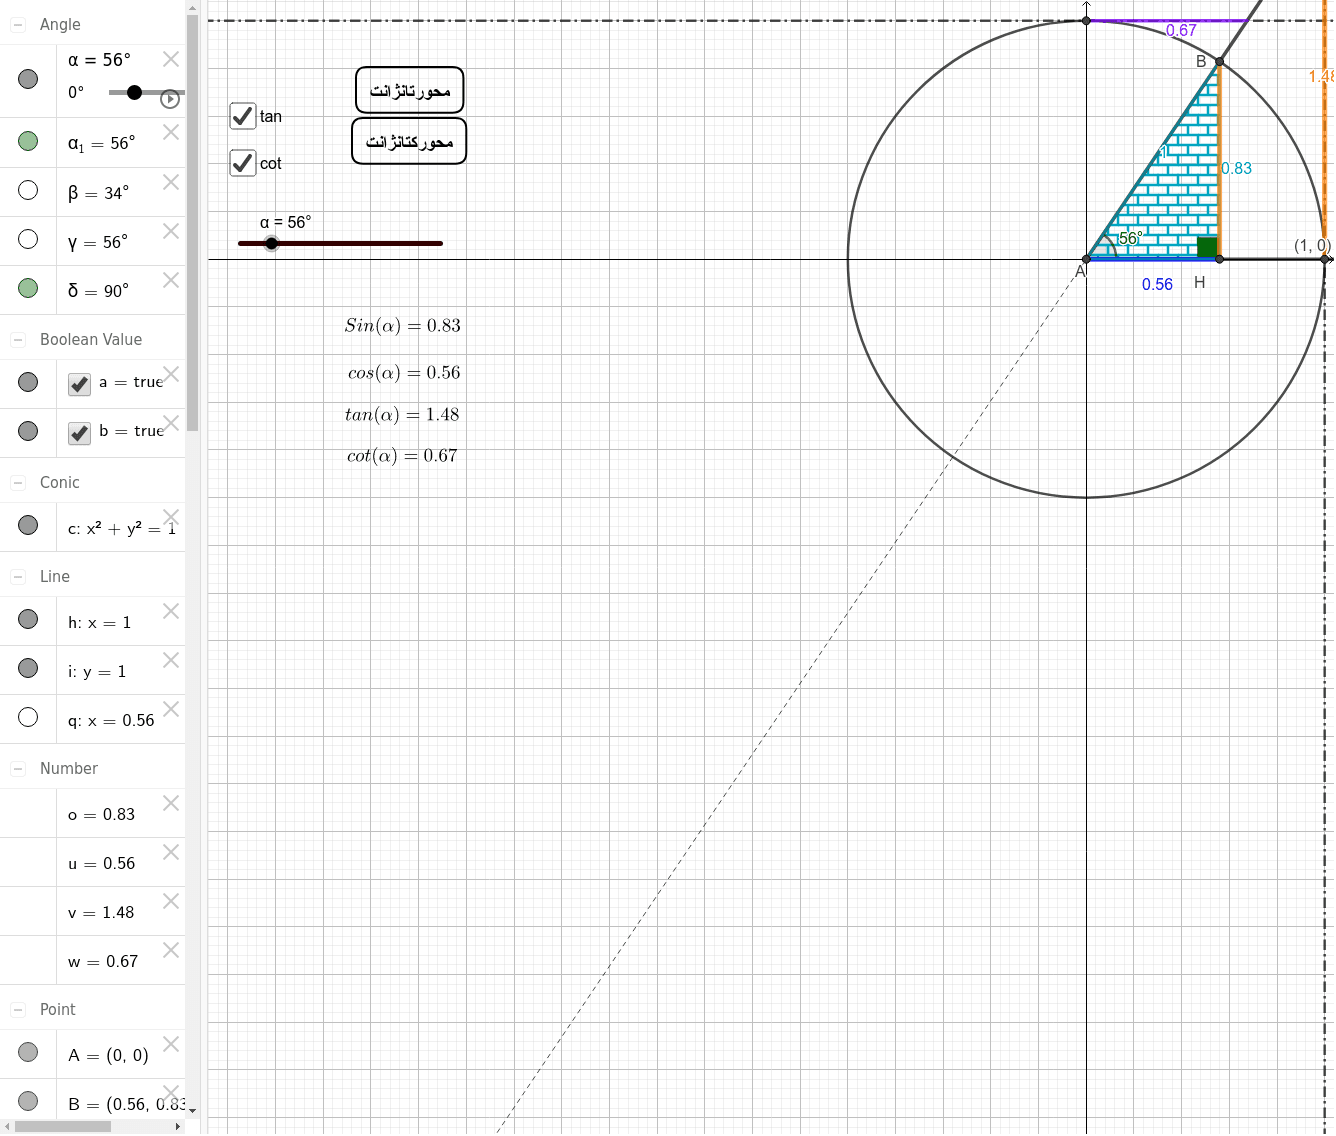Collapse the Number section

tap(17, 768)
